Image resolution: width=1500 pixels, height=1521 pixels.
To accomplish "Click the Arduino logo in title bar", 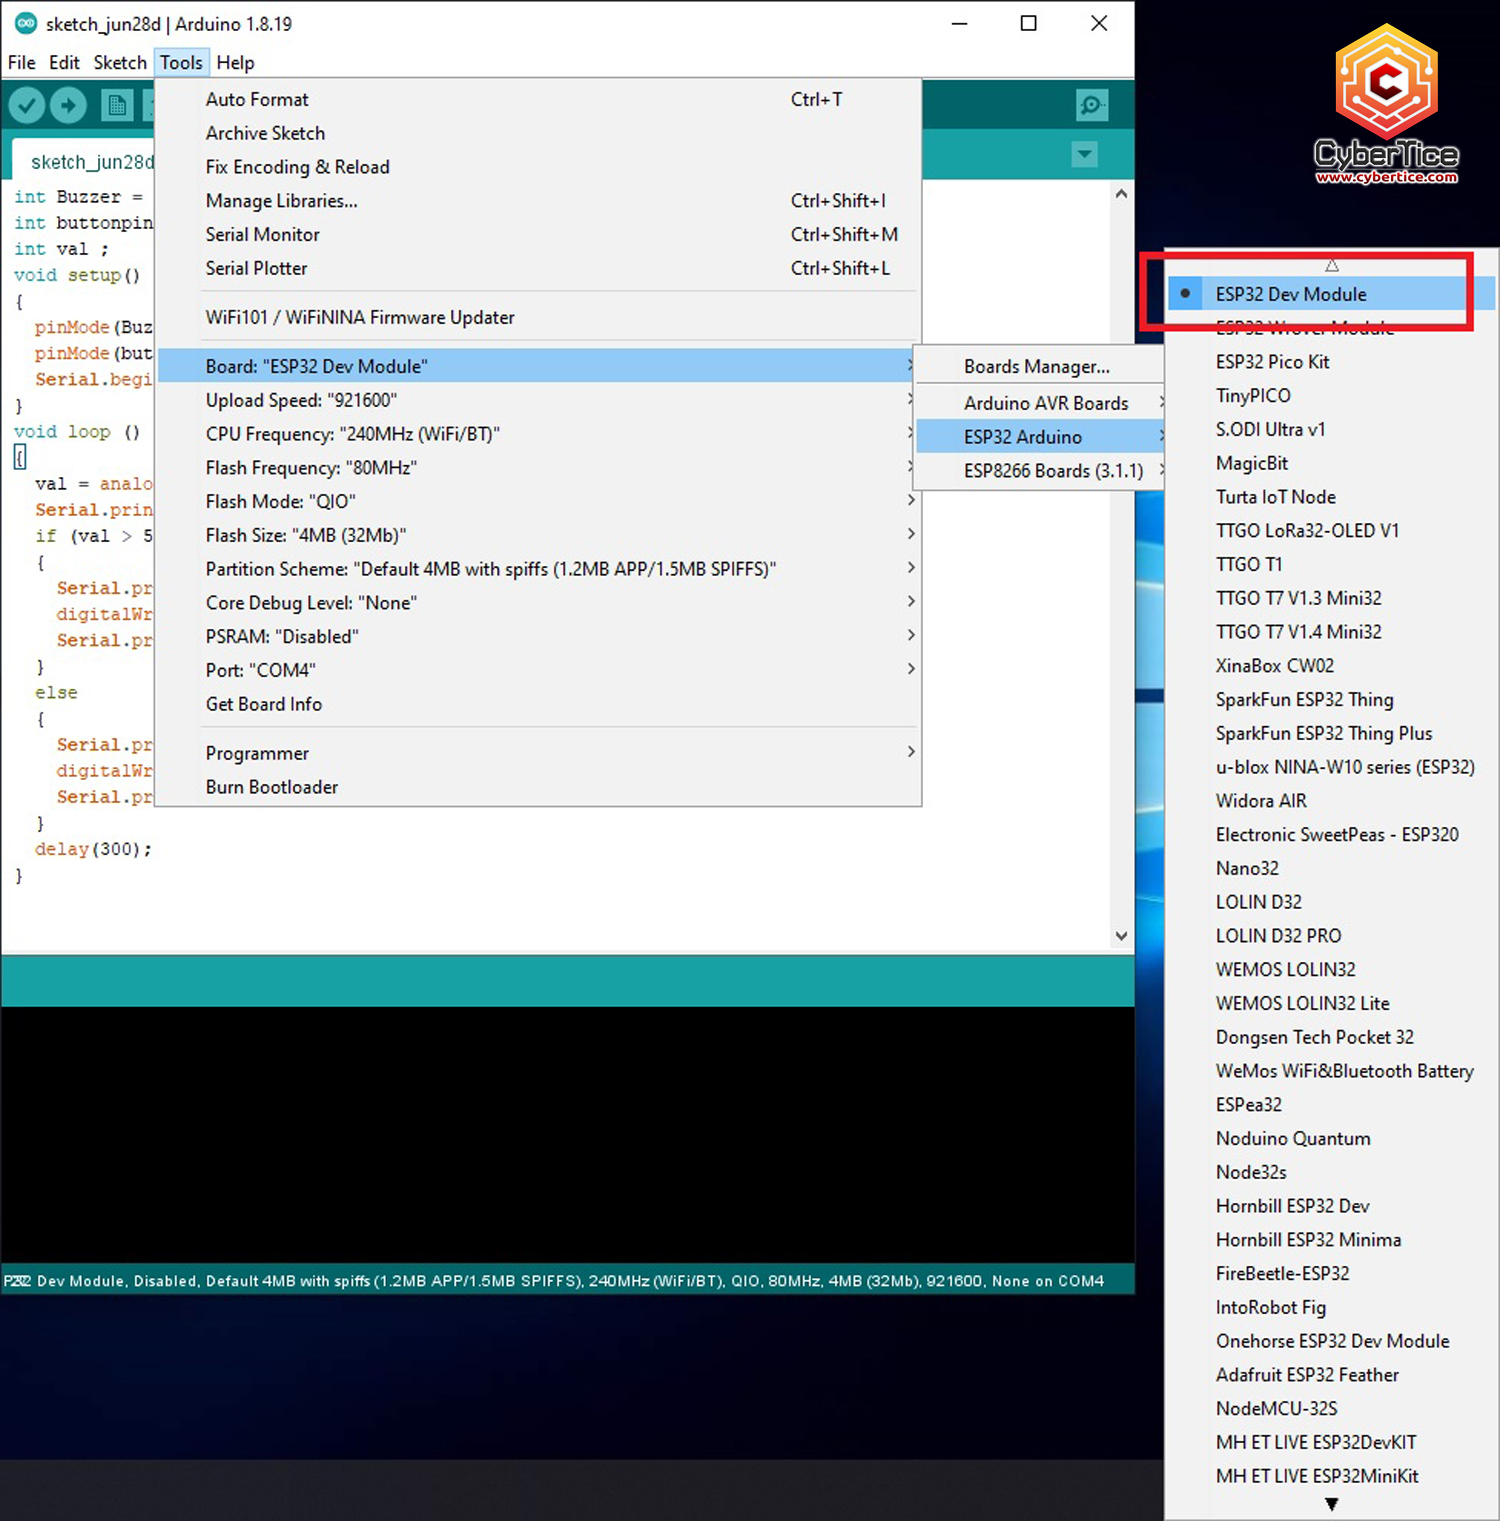I will 25,24.
